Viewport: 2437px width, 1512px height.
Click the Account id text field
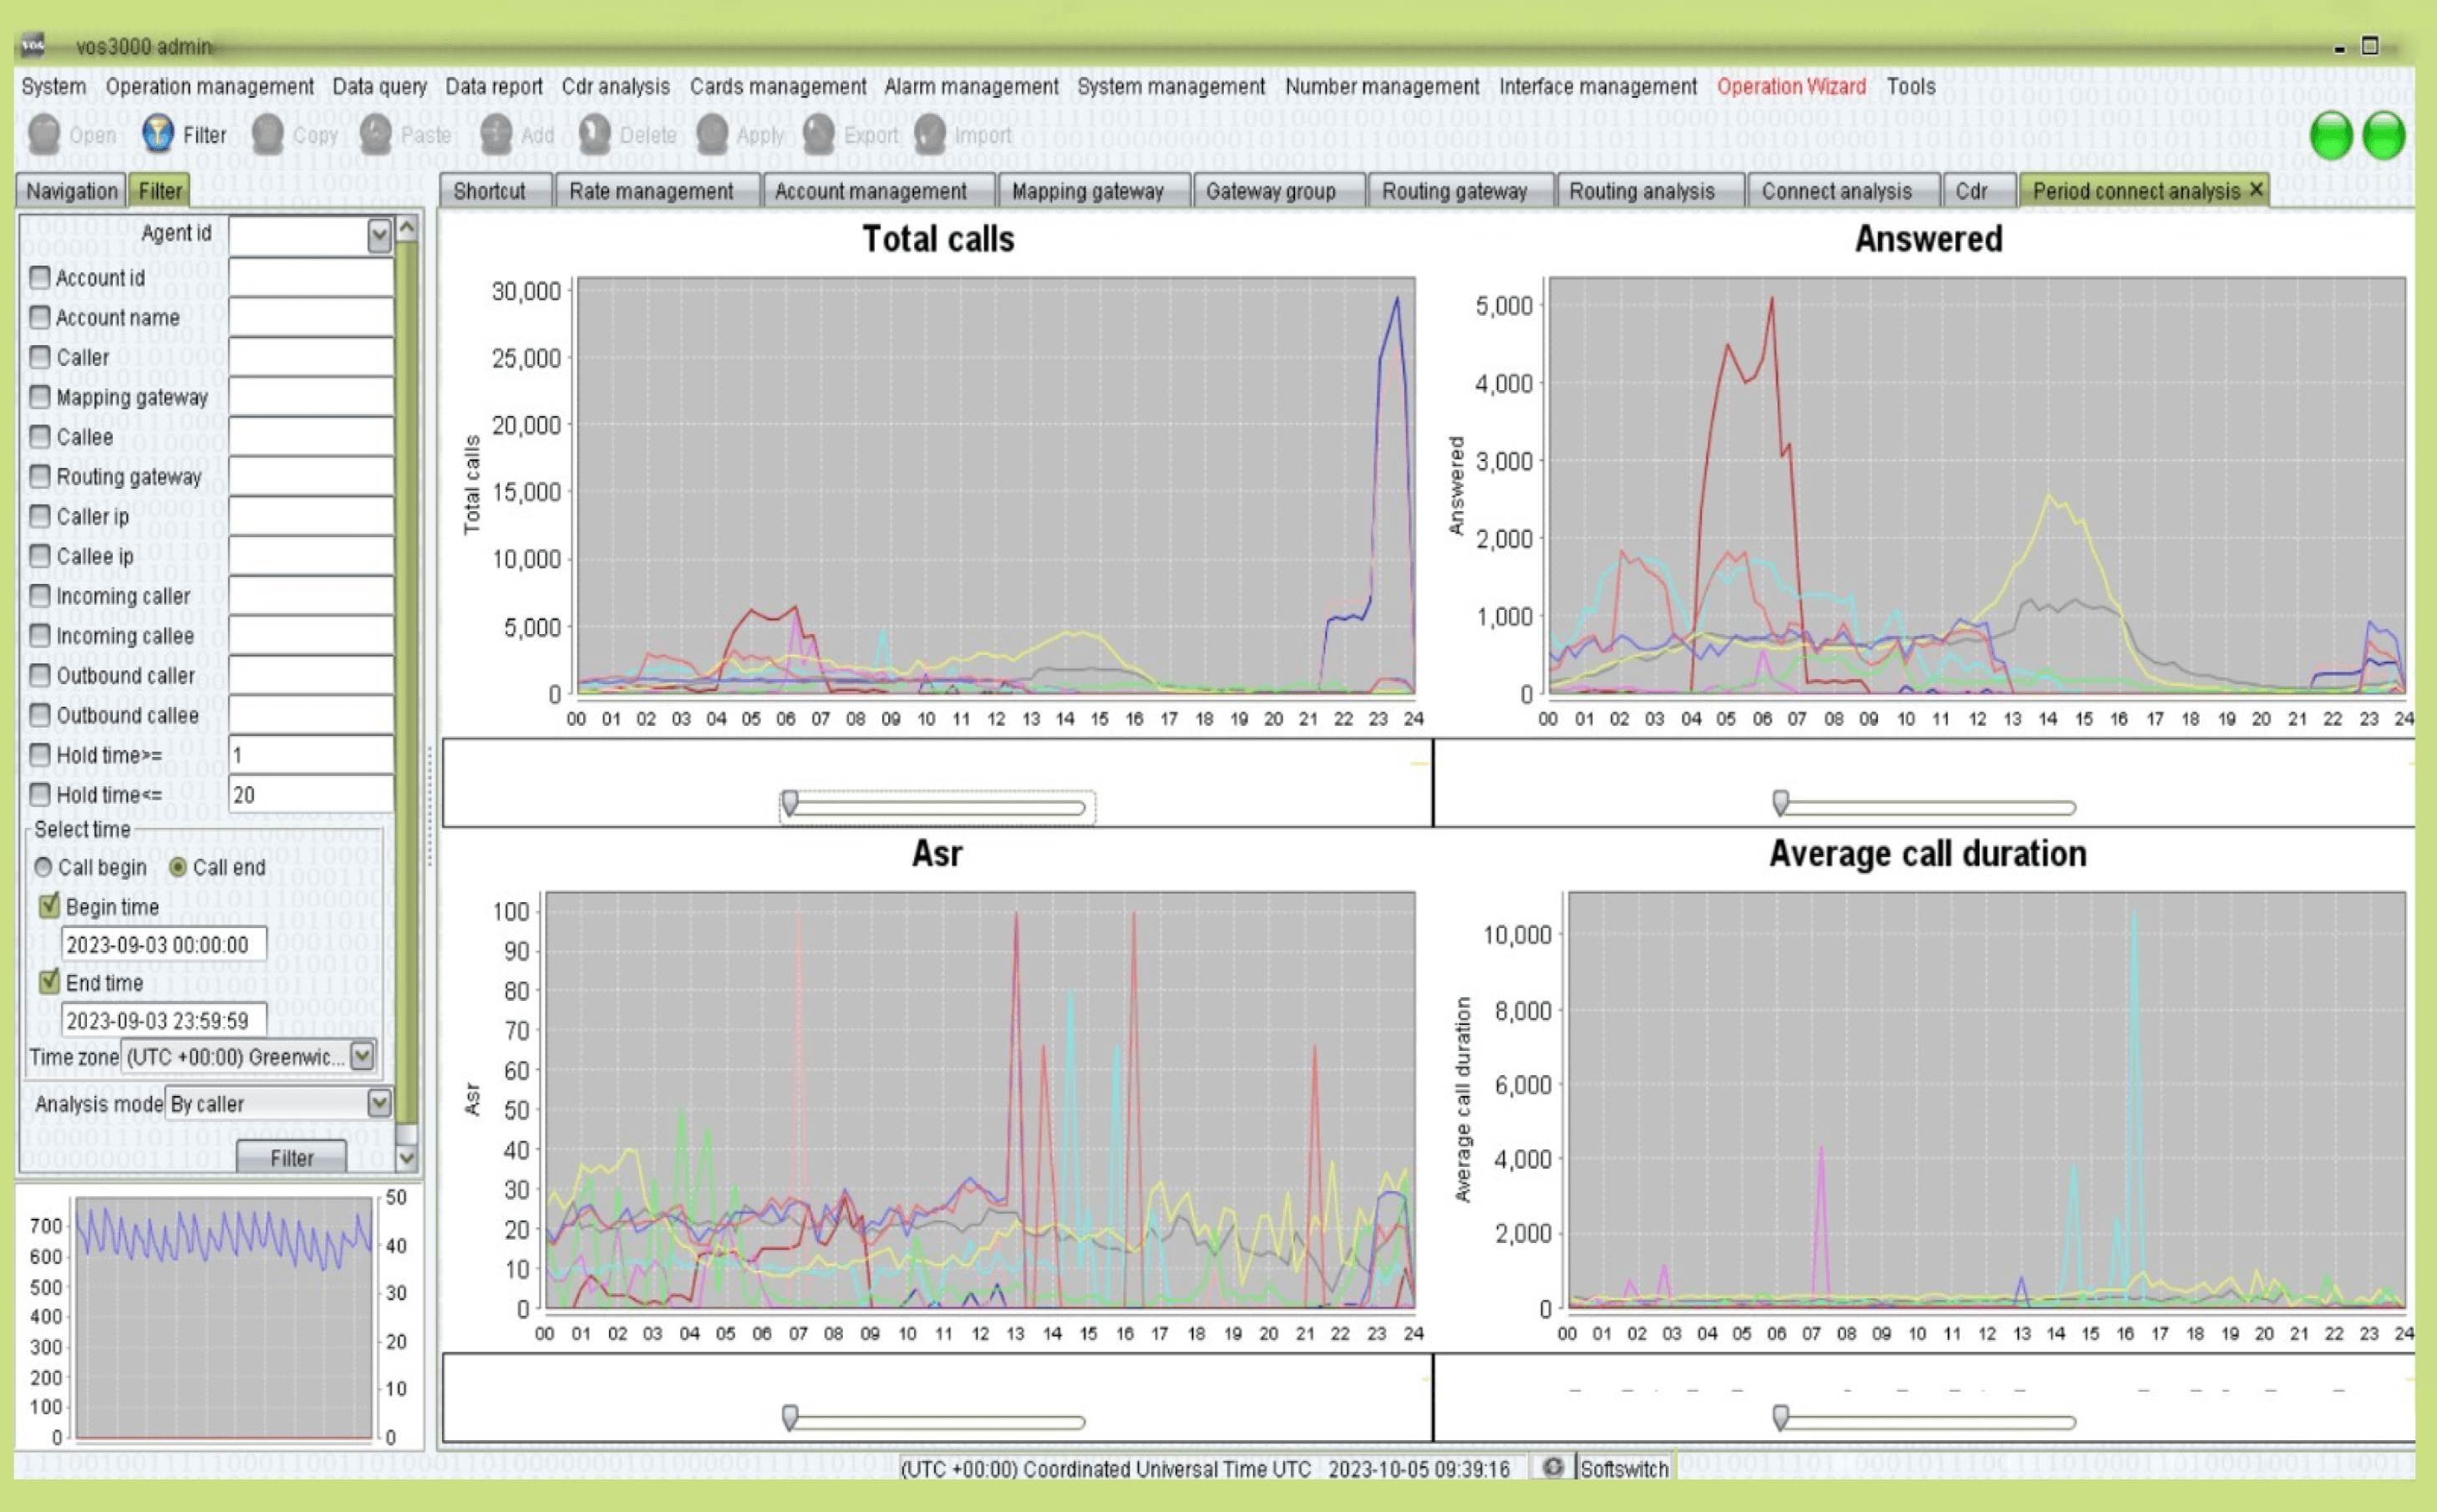coord(311,277)
